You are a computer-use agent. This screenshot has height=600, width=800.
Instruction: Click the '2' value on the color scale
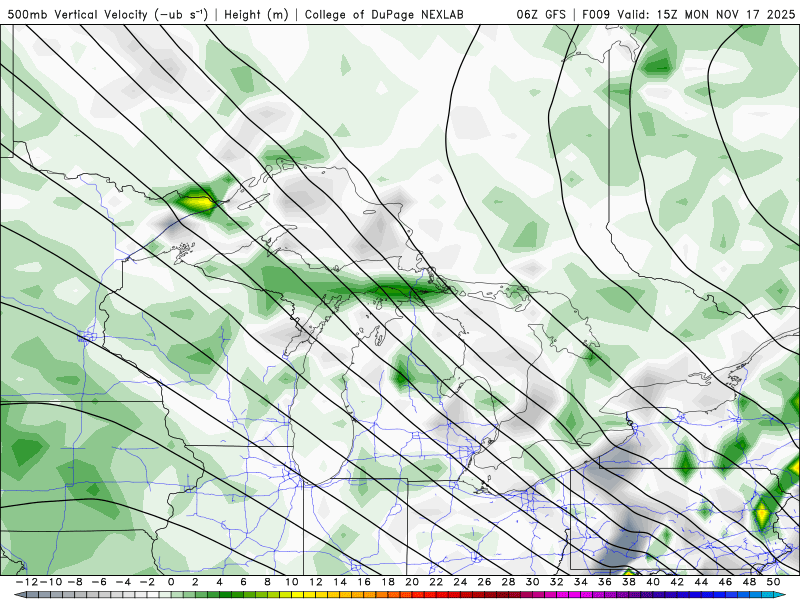tap(195, 582)
